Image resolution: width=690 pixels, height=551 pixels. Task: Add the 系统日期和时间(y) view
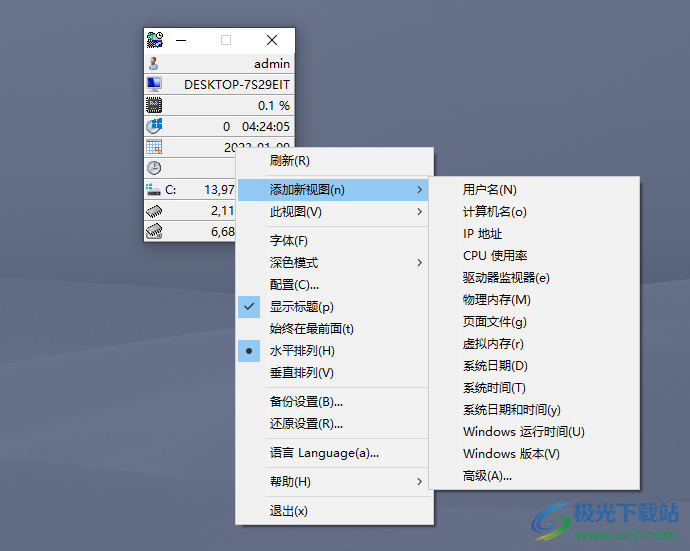click(534, 410)
